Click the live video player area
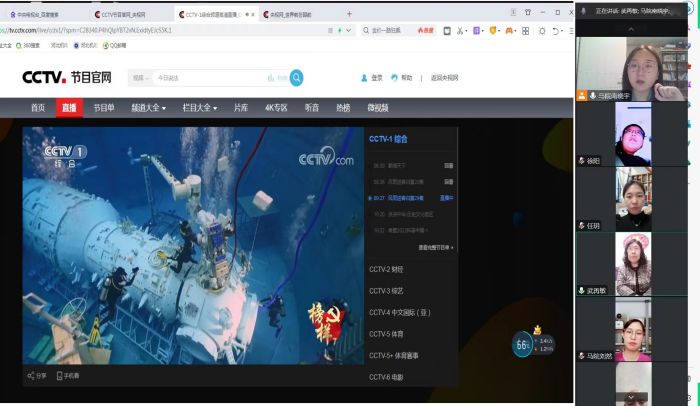This screenshot has height=406, width=700. (193, 246)
